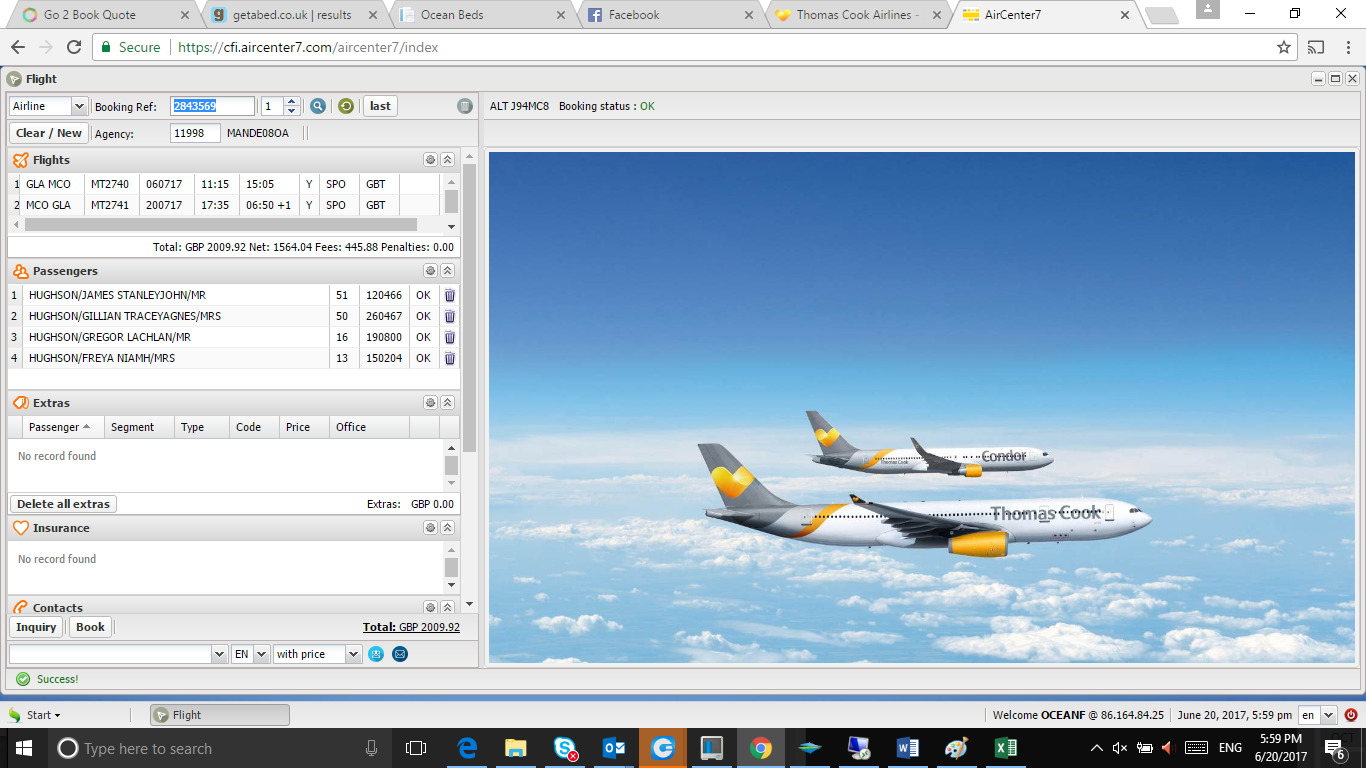This screenshot has width=1366, height=768.
Task: Bookmark this page with the star icon
Action: pos(1284,47)
